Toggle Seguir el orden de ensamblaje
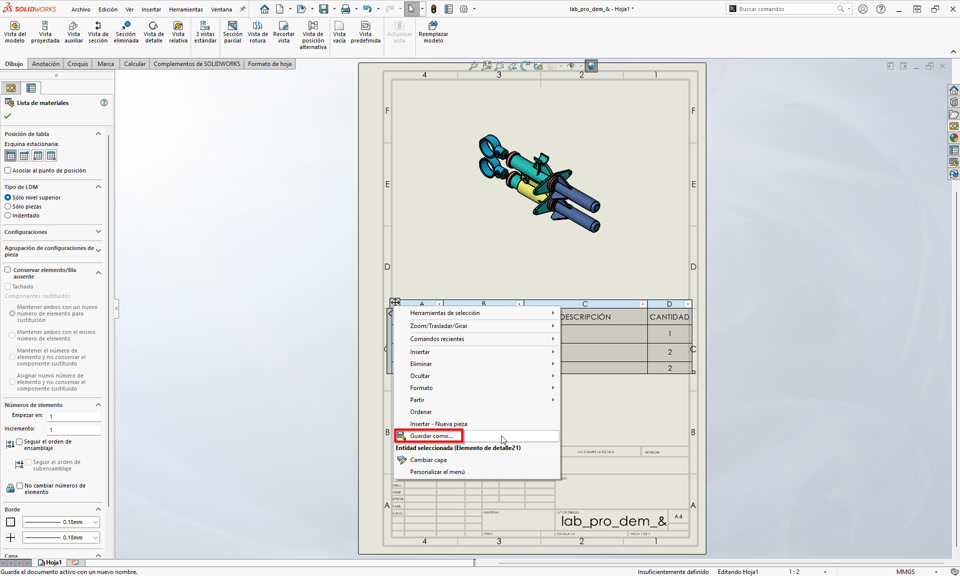The height and width of the screenshot is (576, 960). coord(20,442)
